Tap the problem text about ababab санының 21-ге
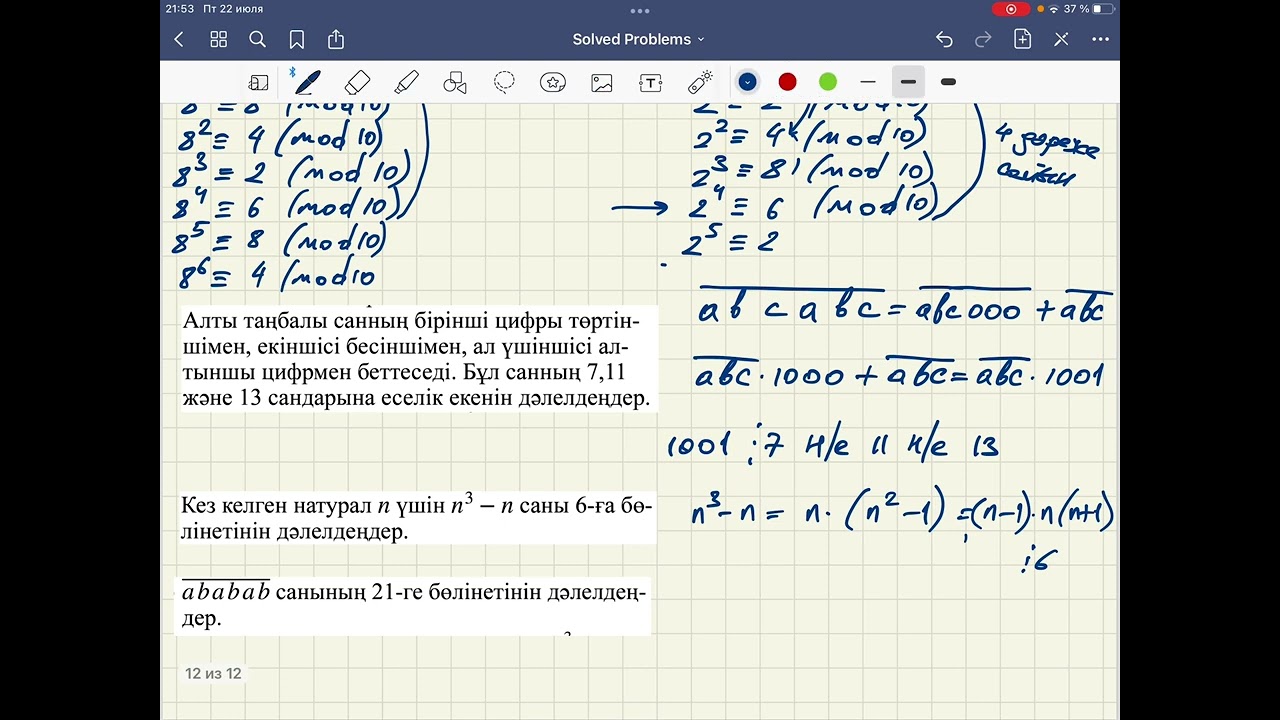The image size is (1280, 720). (x=414, y=605)
